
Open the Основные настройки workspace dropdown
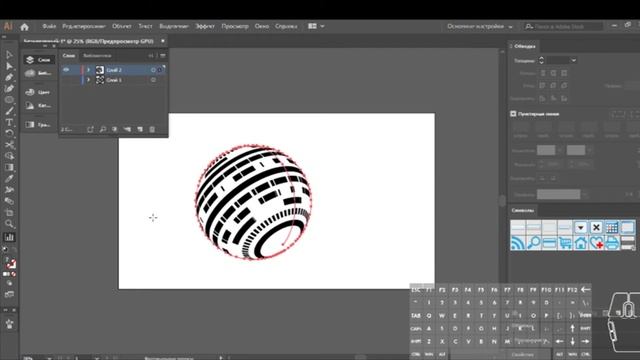(x=479, y=27)
